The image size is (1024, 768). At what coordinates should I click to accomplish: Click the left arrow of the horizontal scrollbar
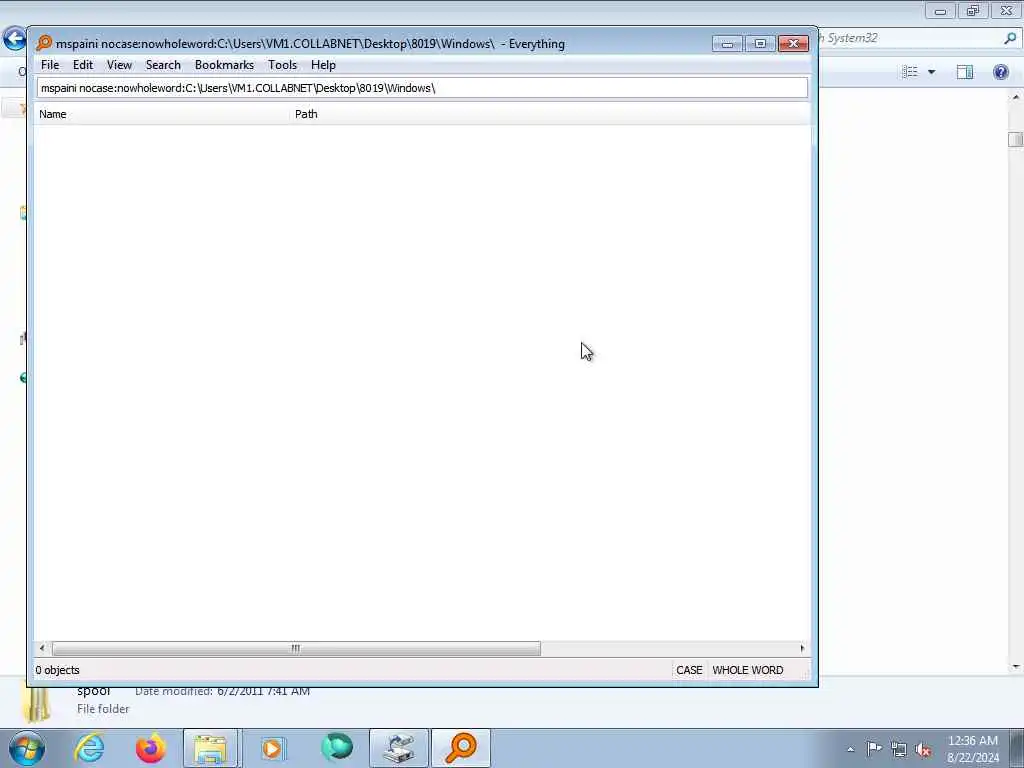[42, 648]
